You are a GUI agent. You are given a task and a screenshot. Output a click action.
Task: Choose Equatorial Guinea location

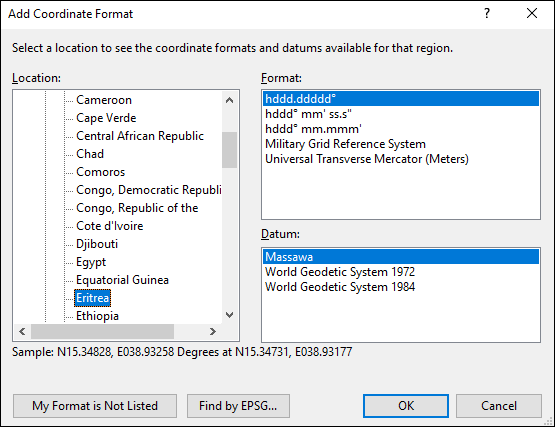[x=122, y=280]
